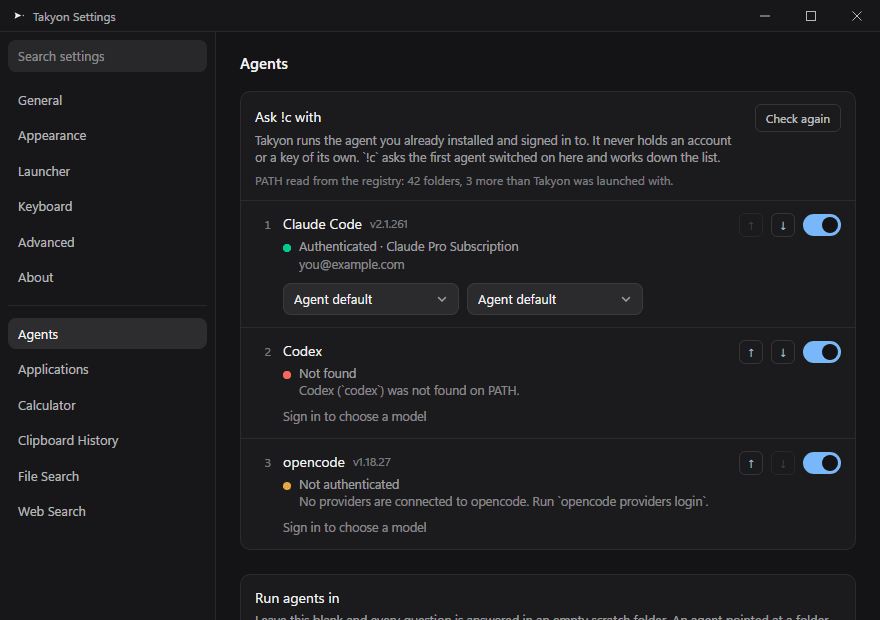The height and width of the screenshot is (620, 880).
Task: Open the About page
Action: [107, 278]
